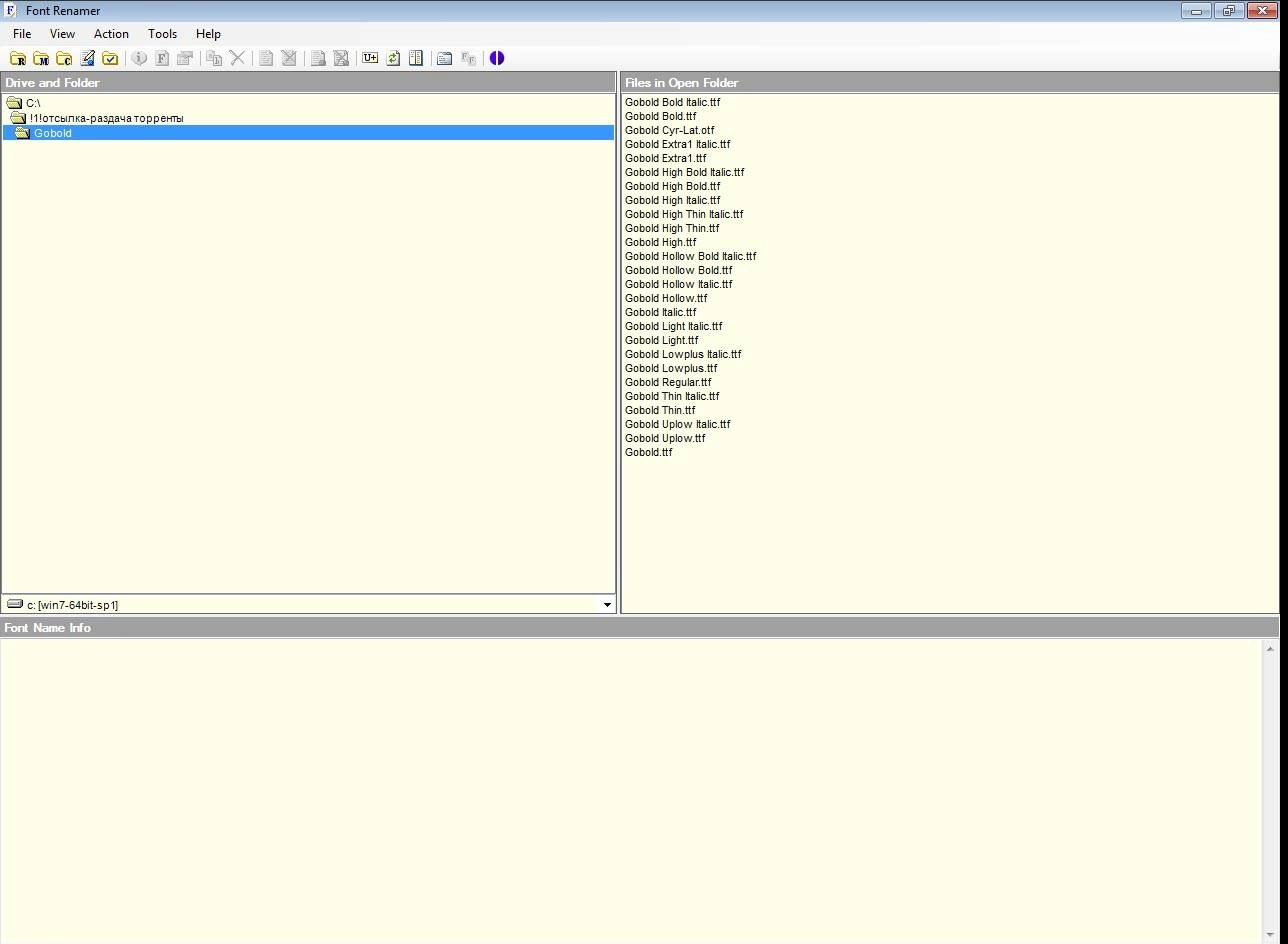Select file Gobold Light.ttf
Viewport: 1288px width, 944px height.
661,340
